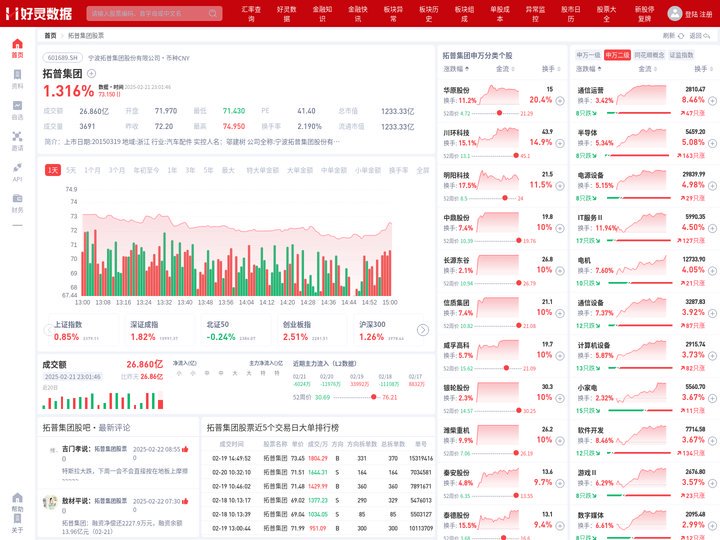
Task: Show previous indices with the left arrow
Action: coord(48,330)
